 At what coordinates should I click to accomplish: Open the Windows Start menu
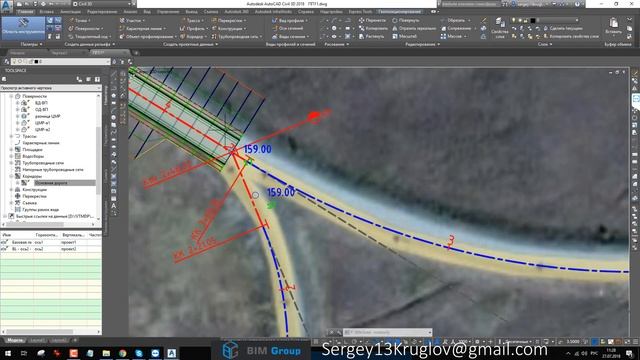tap(7, 353)
